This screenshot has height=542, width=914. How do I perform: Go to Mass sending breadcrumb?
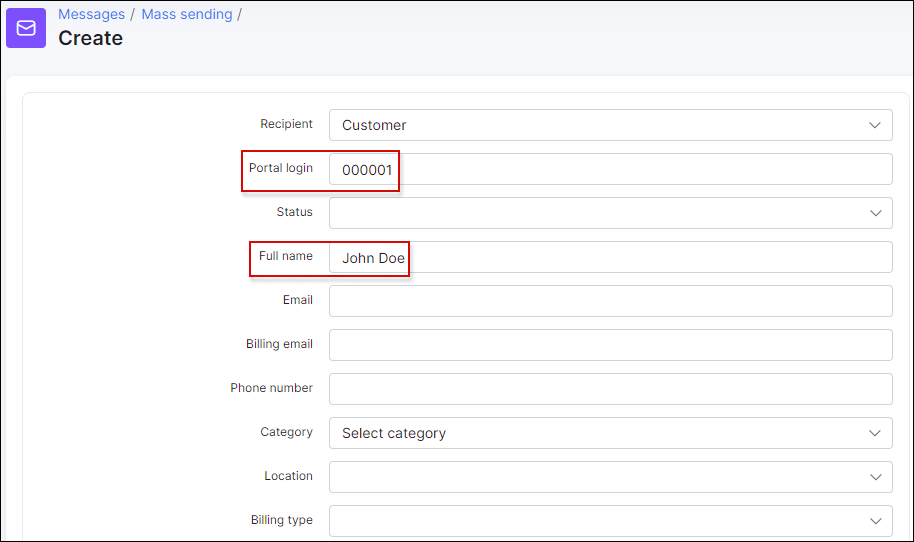point(187,14)
